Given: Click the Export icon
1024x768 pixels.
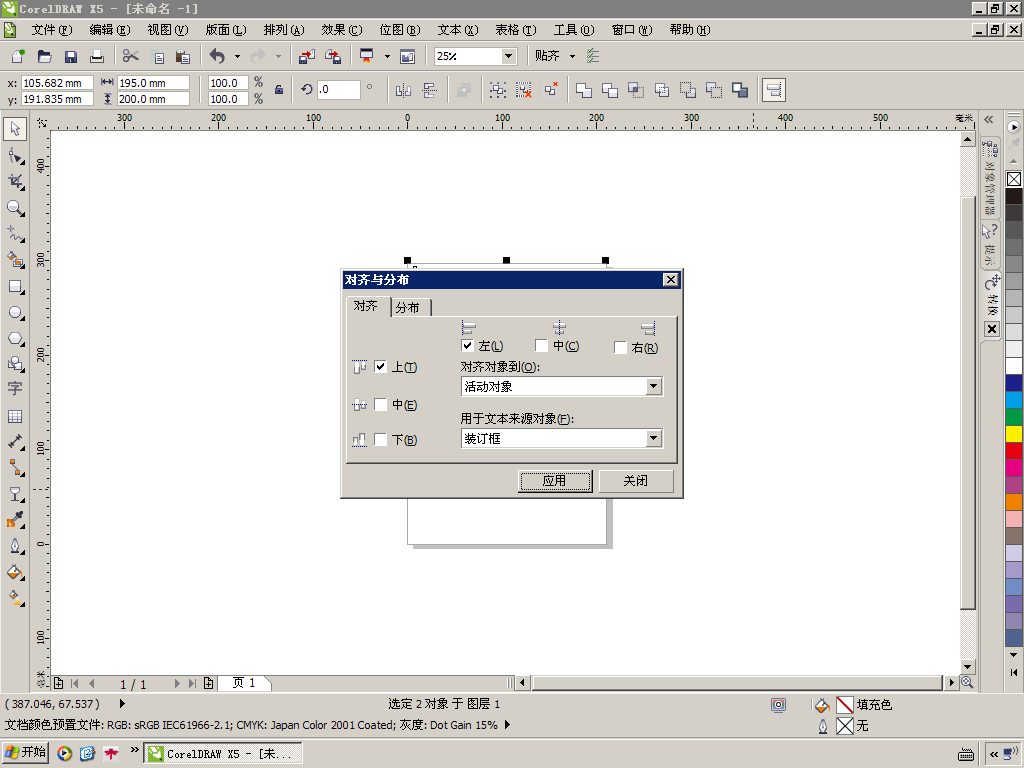Looking at the screenshot, I should pyautogui.click(x=333, y=56).
